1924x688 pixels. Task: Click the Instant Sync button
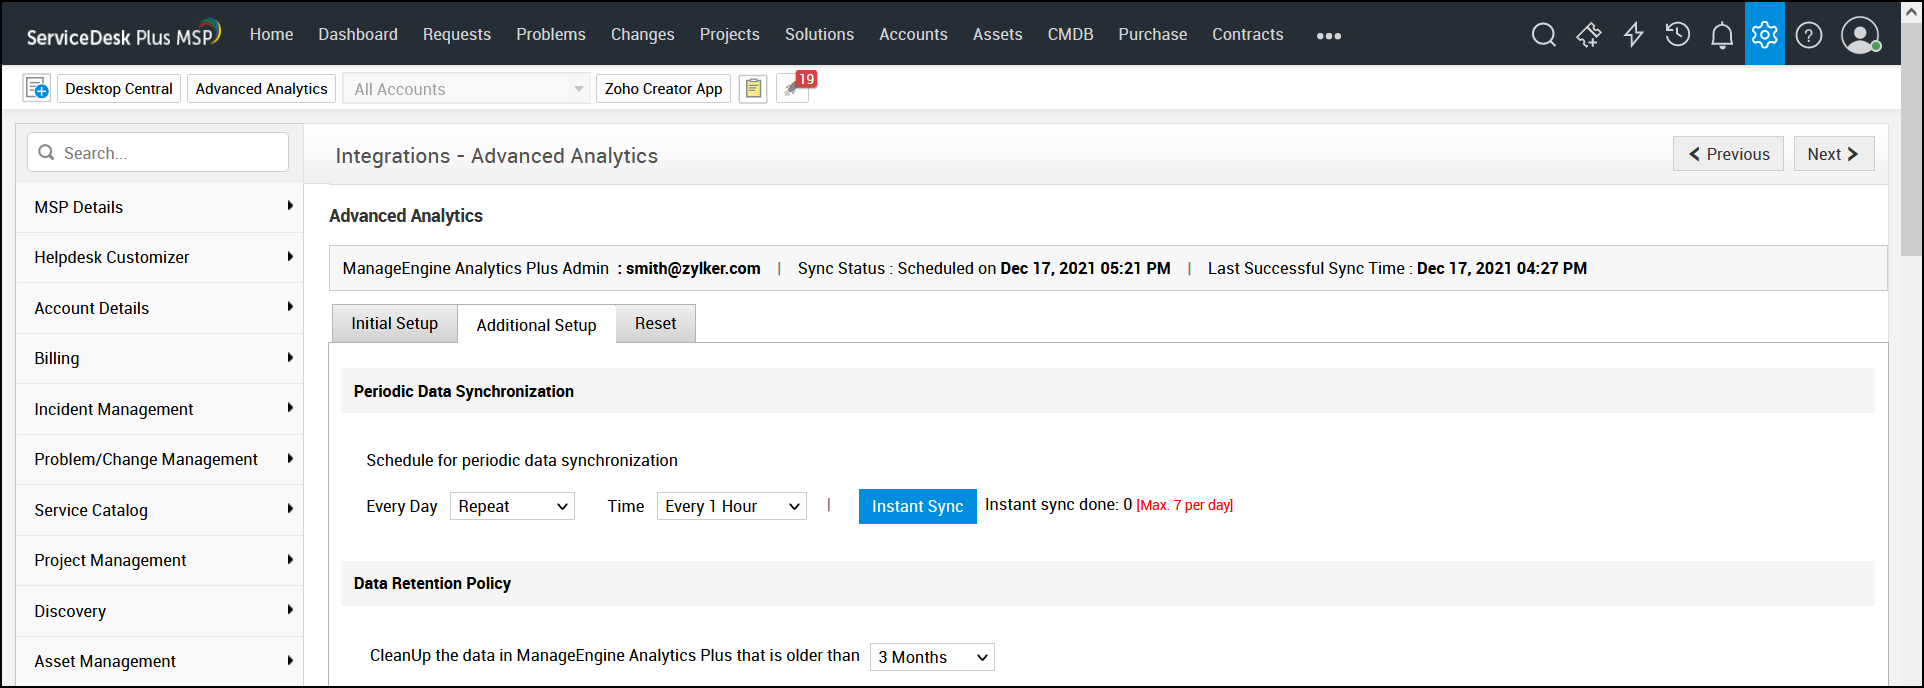917,506
